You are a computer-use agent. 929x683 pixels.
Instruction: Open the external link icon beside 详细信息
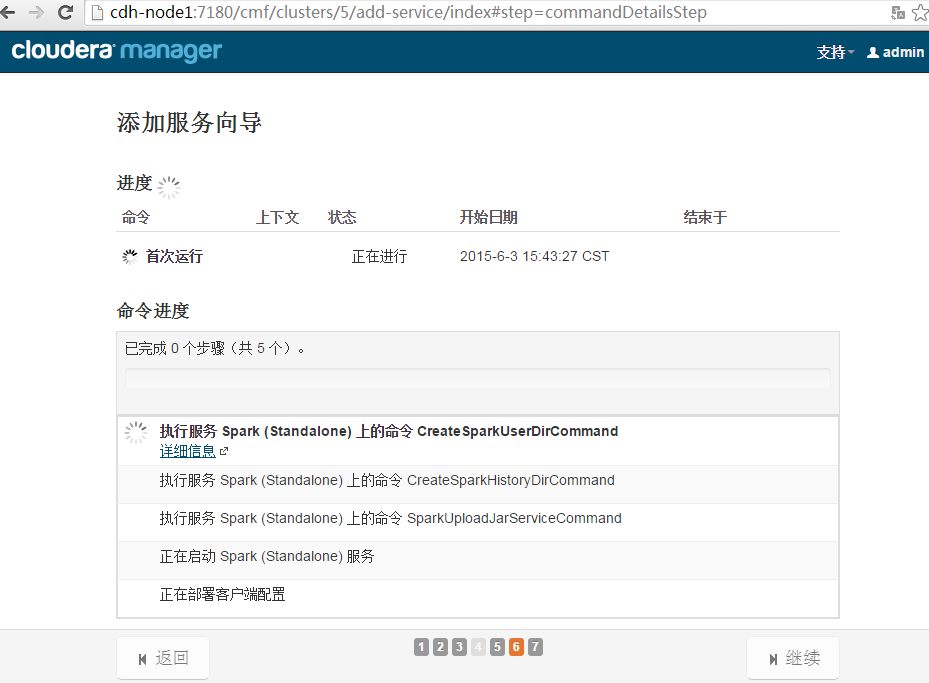click(224, 451)
